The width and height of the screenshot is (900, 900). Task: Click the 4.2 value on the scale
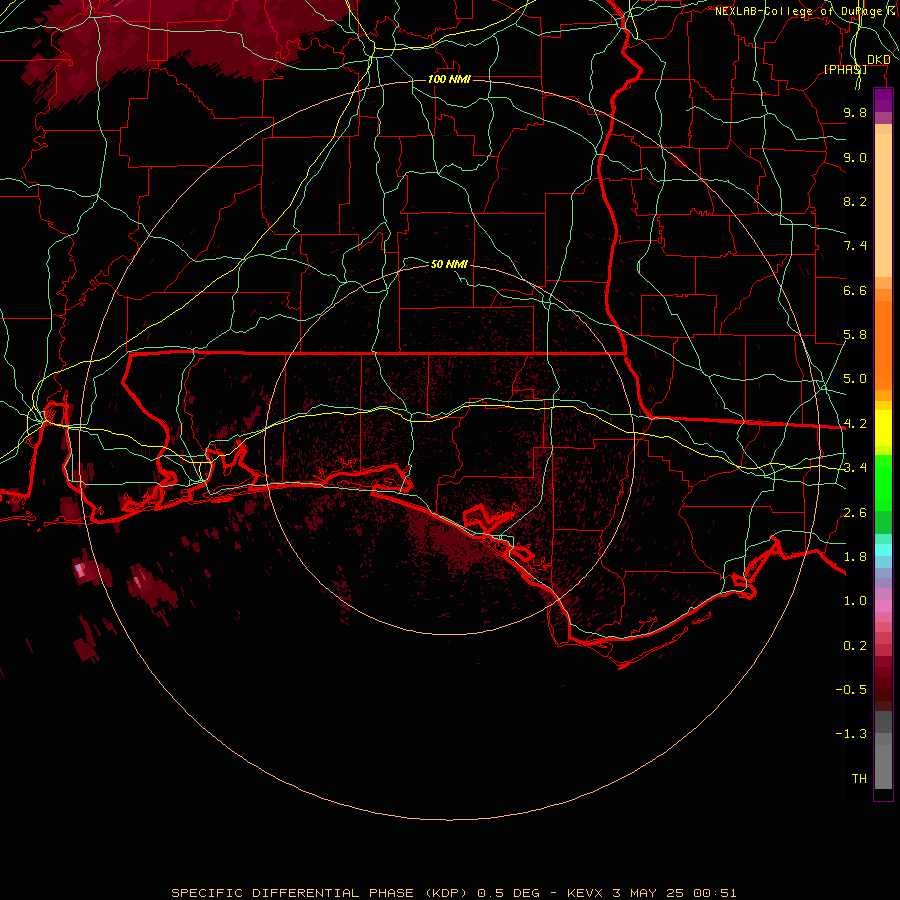tap(855, 424)
